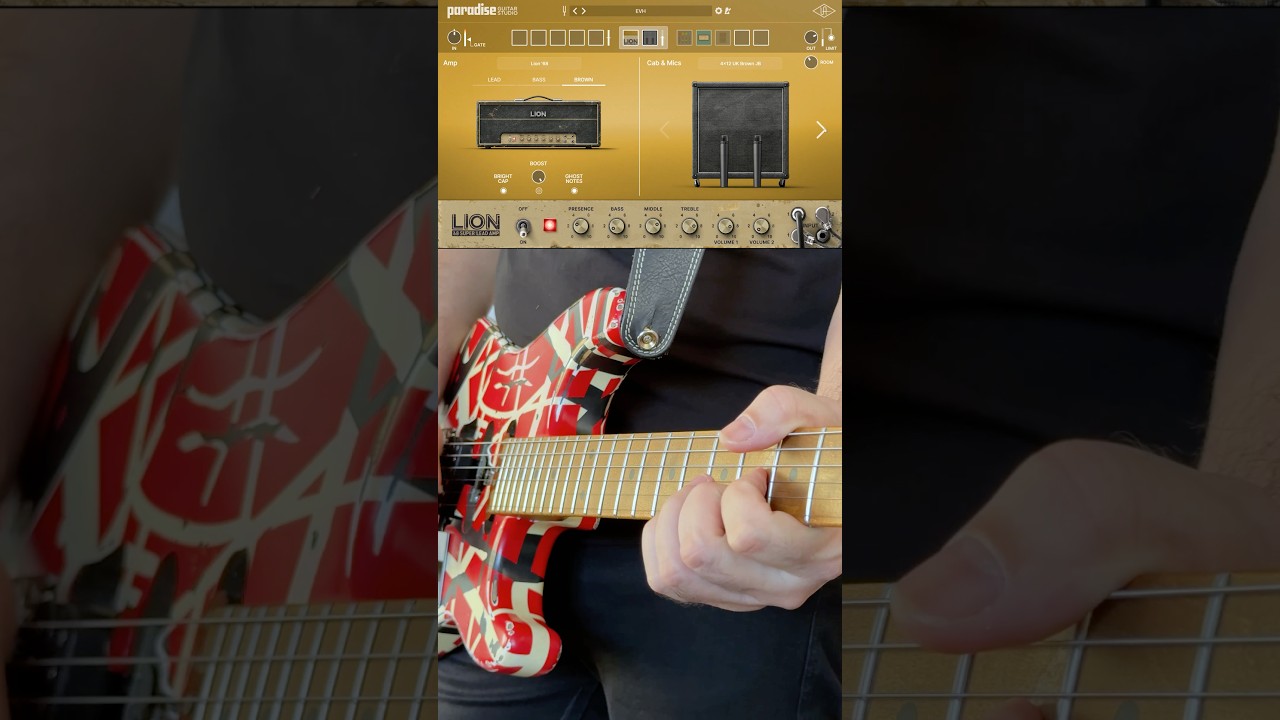
Task: Toggle the button under the BOOST knob
Action: point(539,190)
